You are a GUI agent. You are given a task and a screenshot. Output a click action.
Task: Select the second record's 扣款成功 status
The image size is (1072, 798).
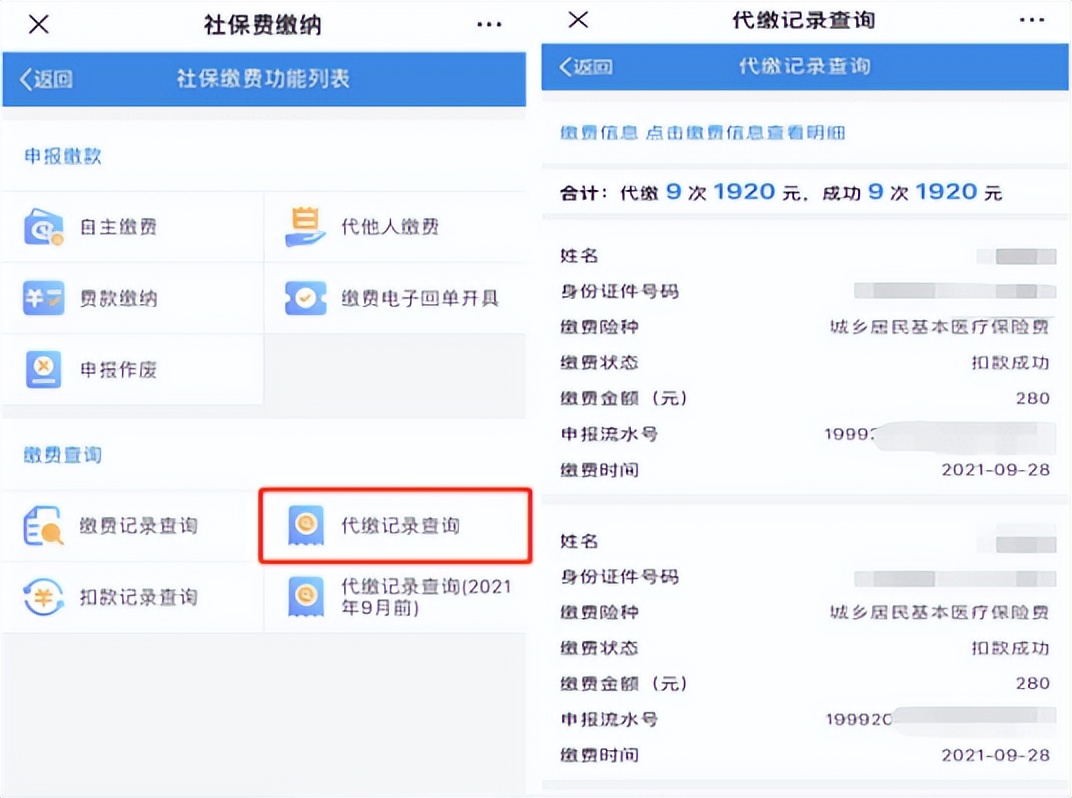click(x=1010, y=648)
